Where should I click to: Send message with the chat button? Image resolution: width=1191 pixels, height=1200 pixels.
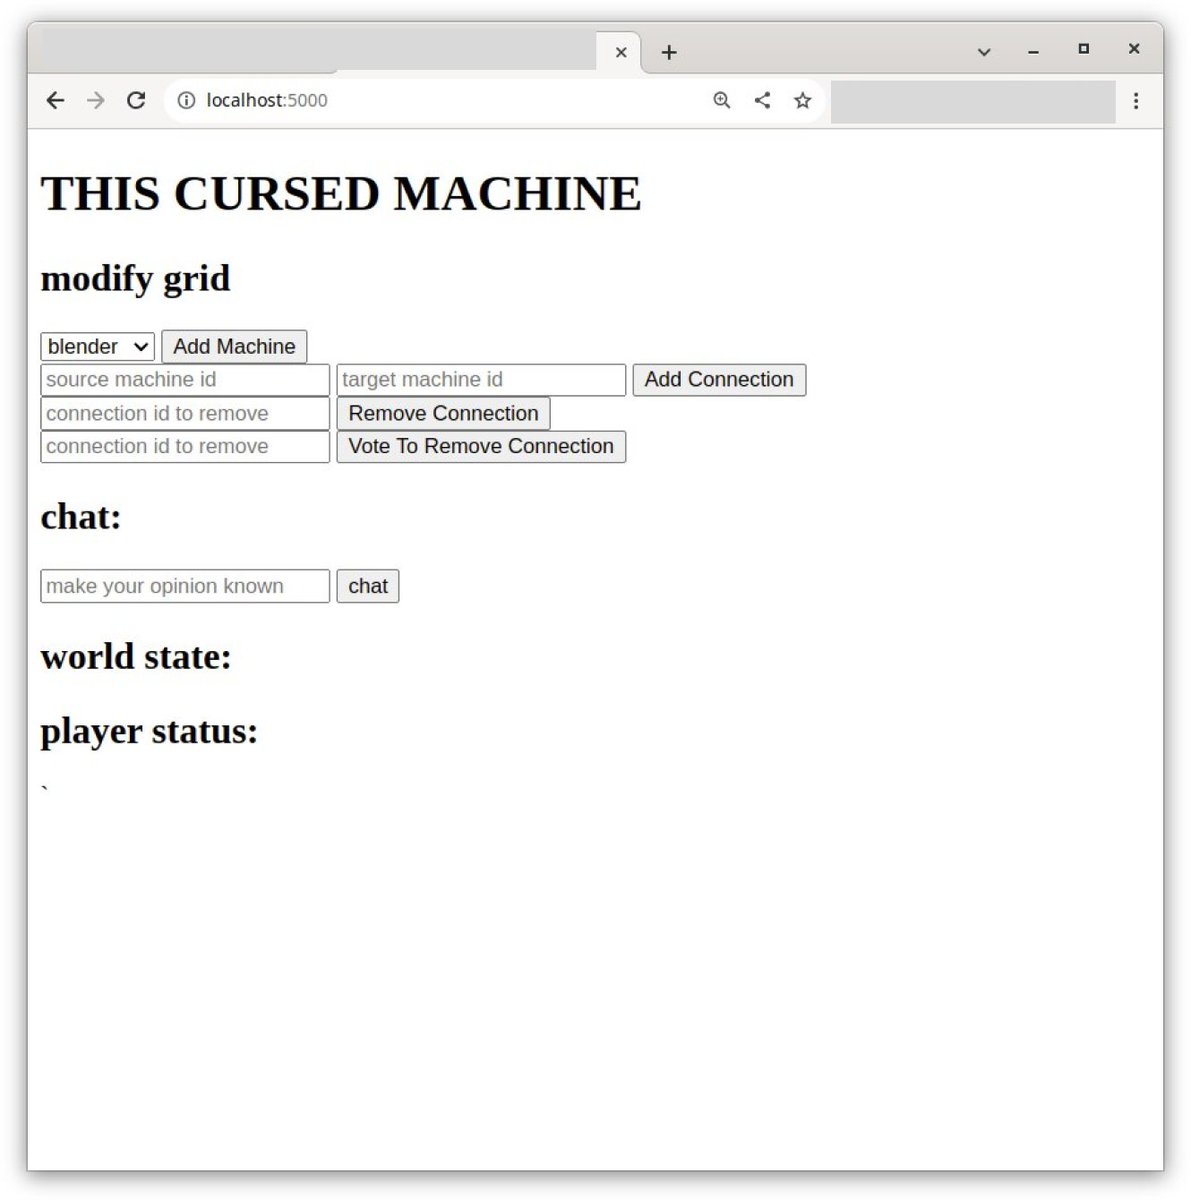click(368, 586)
